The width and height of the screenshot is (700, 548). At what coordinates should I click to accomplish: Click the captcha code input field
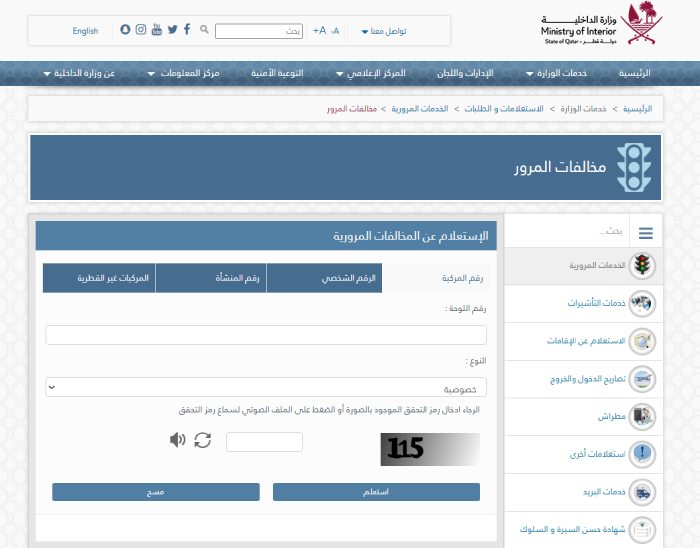(x=264, y=442)
